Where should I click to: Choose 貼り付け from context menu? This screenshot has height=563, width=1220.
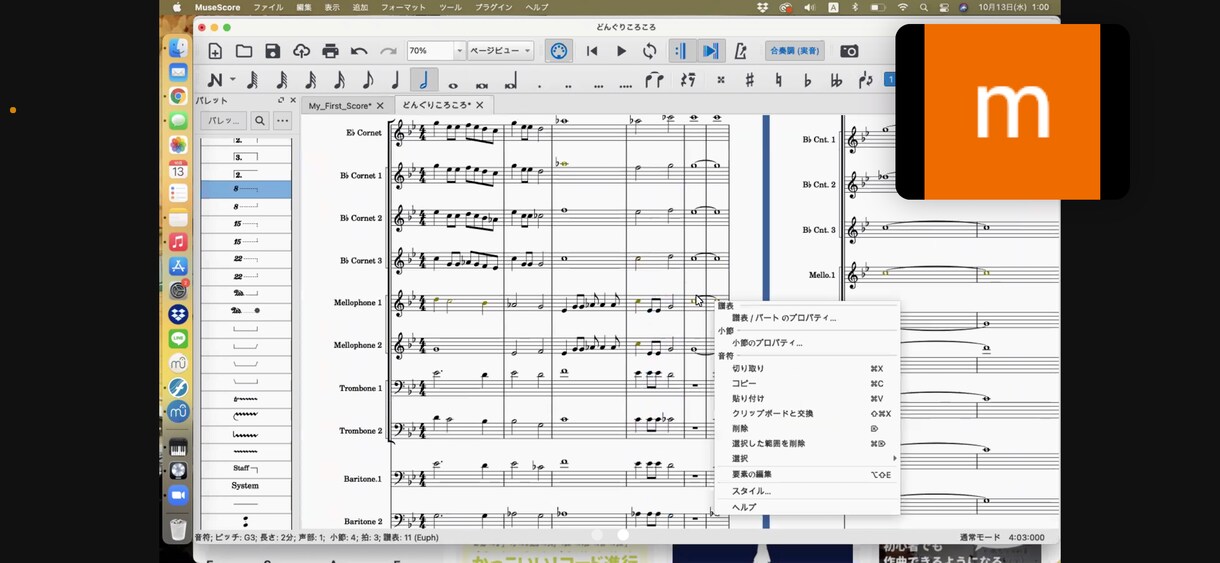pos(808,399)
